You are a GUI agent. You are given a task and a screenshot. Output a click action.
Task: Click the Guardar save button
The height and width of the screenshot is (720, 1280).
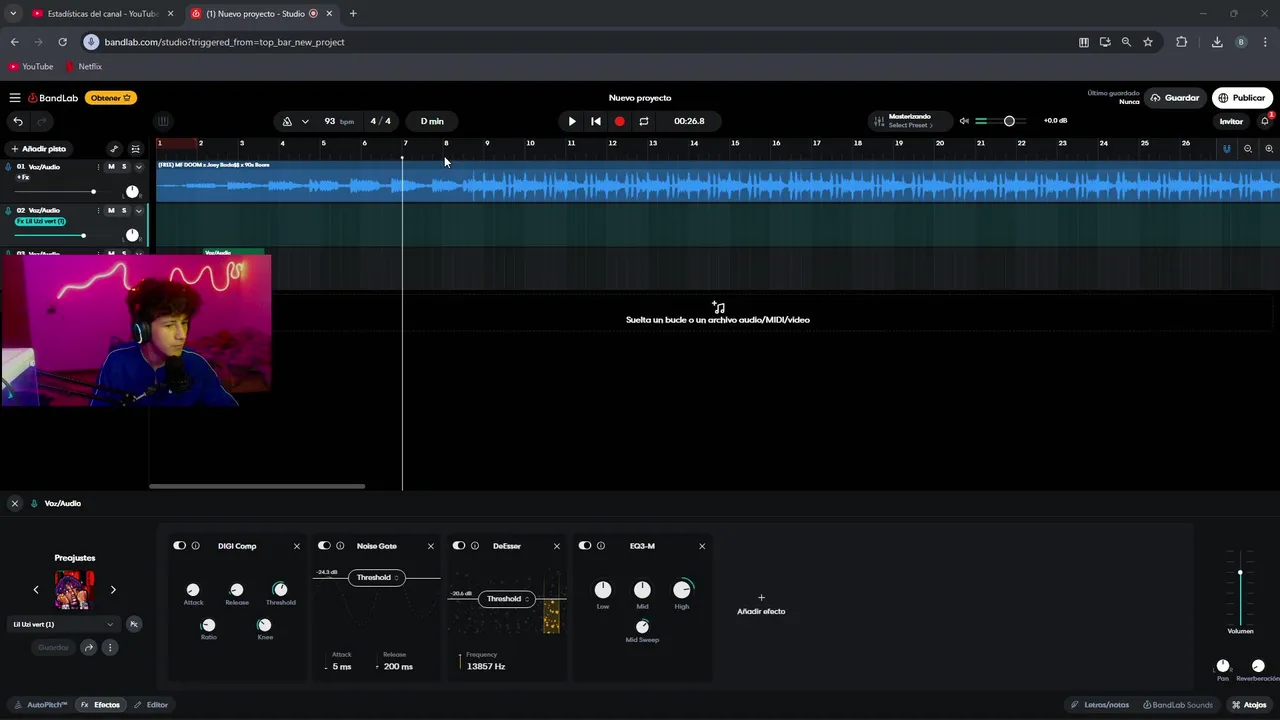click(x=1174, y=98)
